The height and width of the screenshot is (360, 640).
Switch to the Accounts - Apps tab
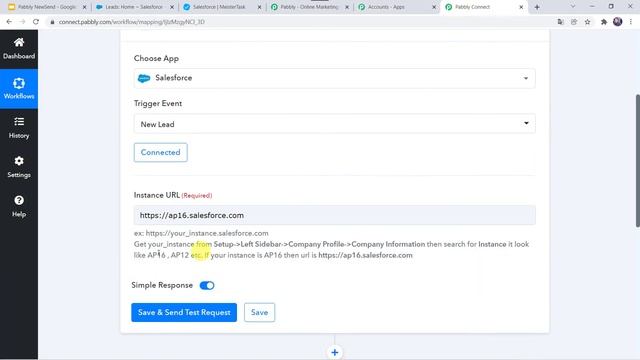point(396,7)
